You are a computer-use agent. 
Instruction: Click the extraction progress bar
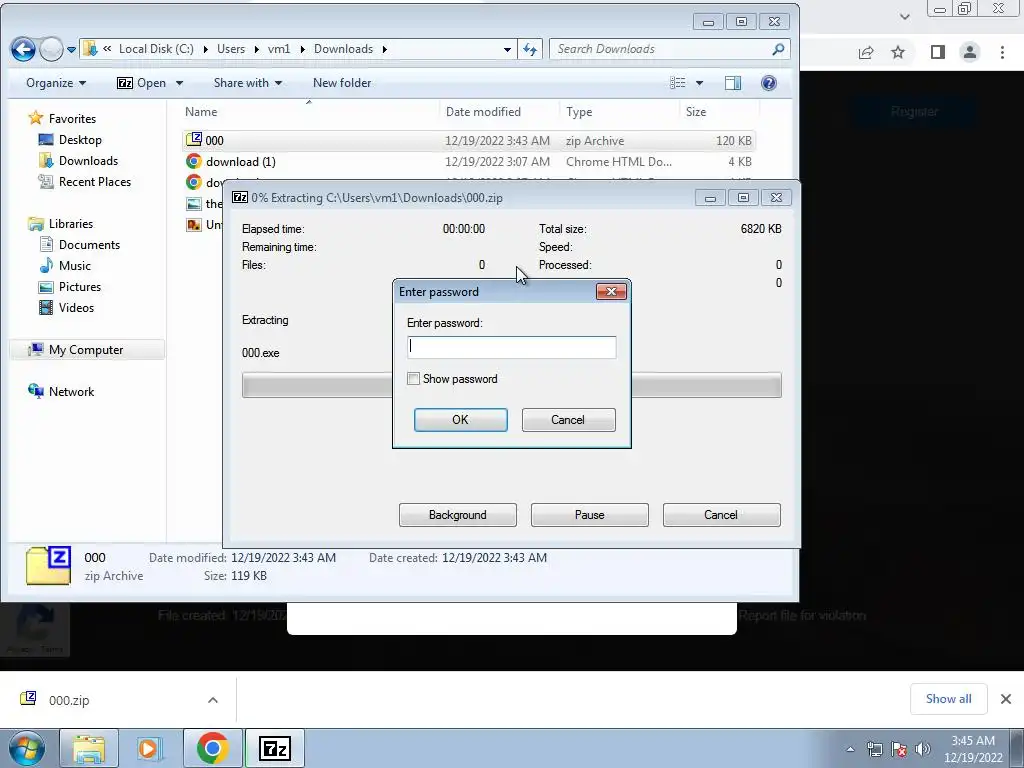(x=511, y=385)
